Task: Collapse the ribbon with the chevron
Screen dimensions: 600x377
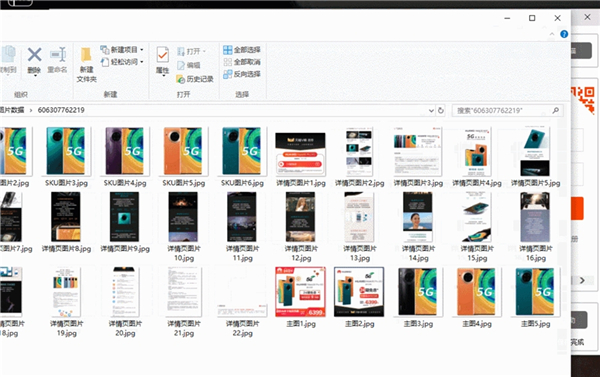Action: (x=552, y=34)
